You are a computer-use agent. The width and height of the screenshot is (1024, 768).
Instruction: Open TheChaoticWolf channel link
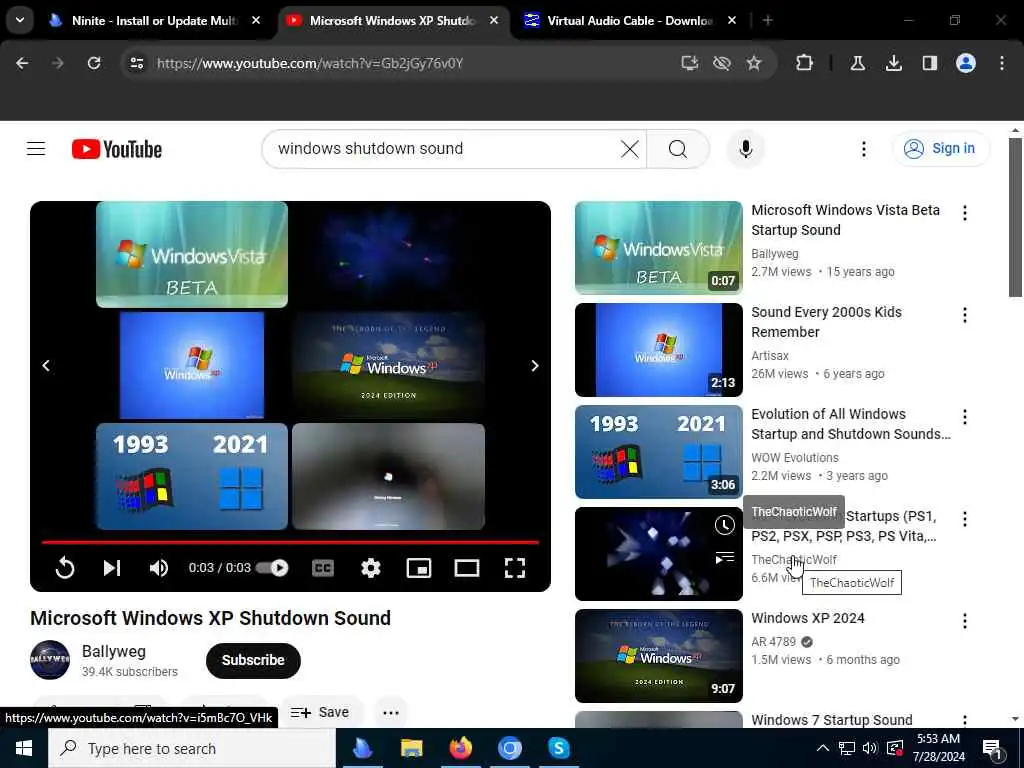(793, 560)
